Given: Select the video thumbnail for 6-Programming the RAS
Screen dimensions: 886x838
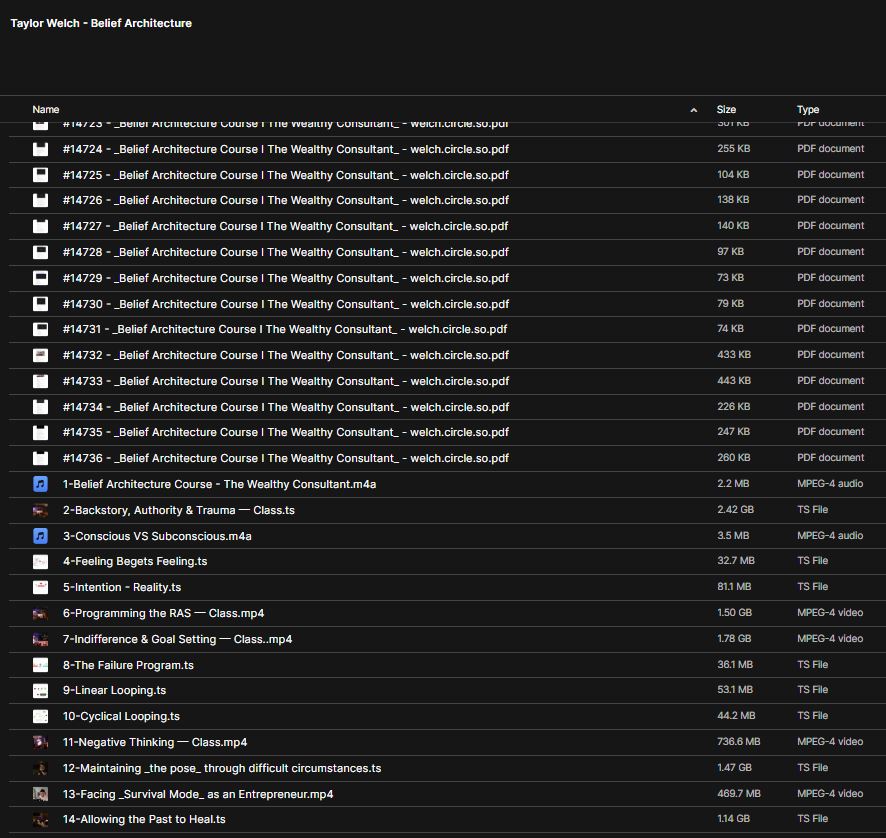Looking at the screenshot, I should [x=40, y=613].
